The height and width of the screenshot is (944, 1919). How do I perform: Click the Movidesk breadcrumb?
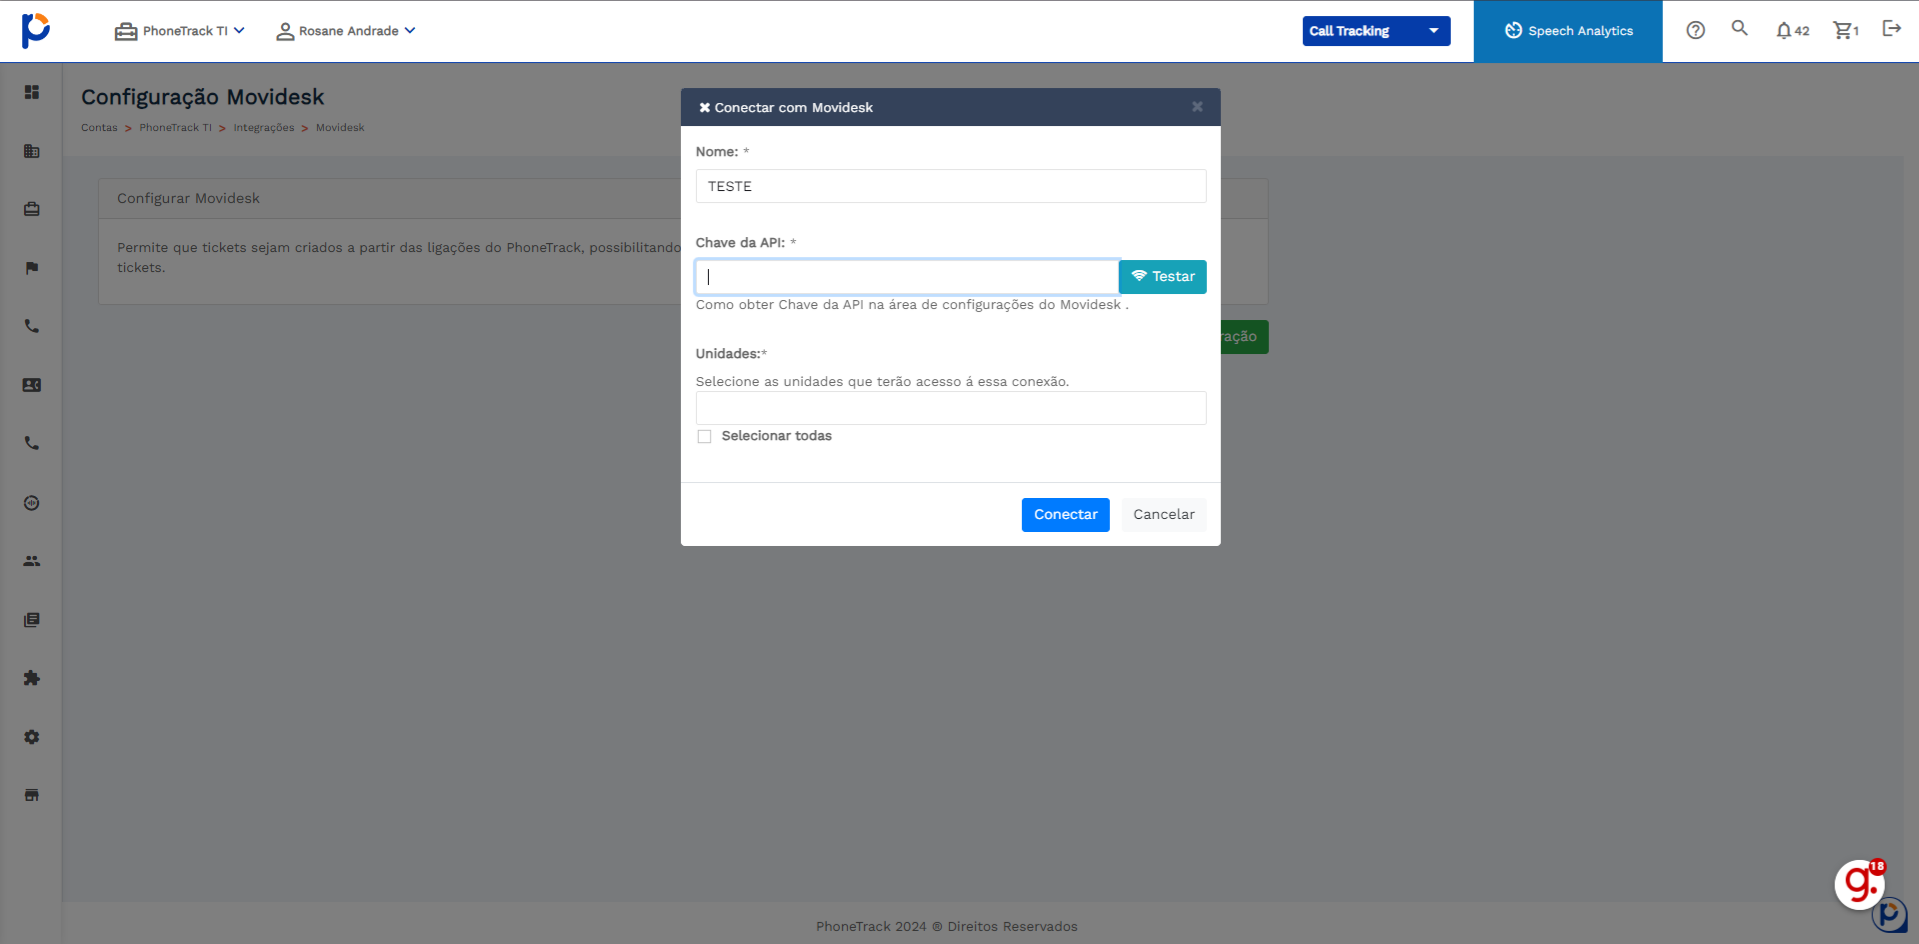coord(340,128)
